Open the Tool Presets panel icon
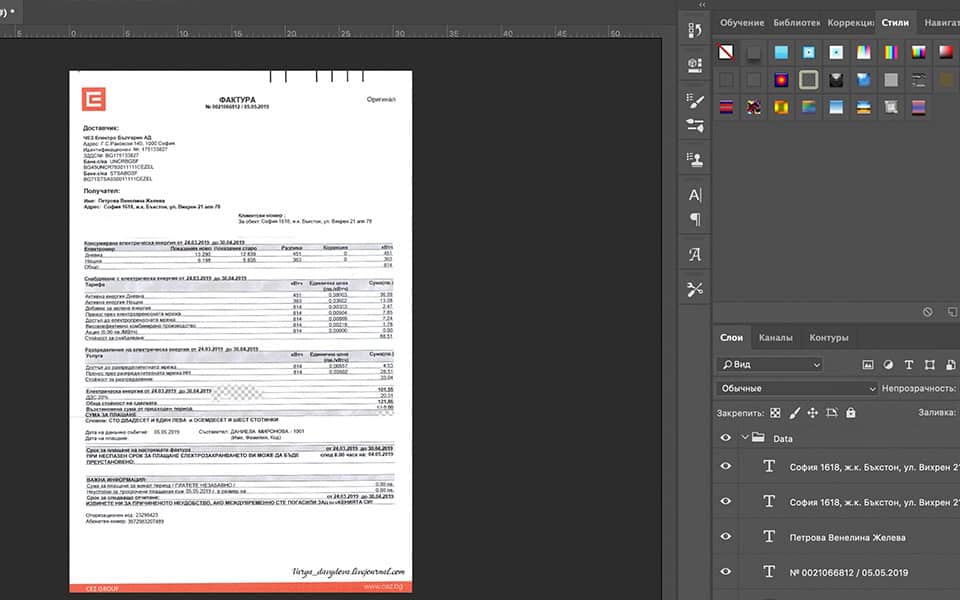The width and height of the screenshot is (960, 600). pos(695,289)
